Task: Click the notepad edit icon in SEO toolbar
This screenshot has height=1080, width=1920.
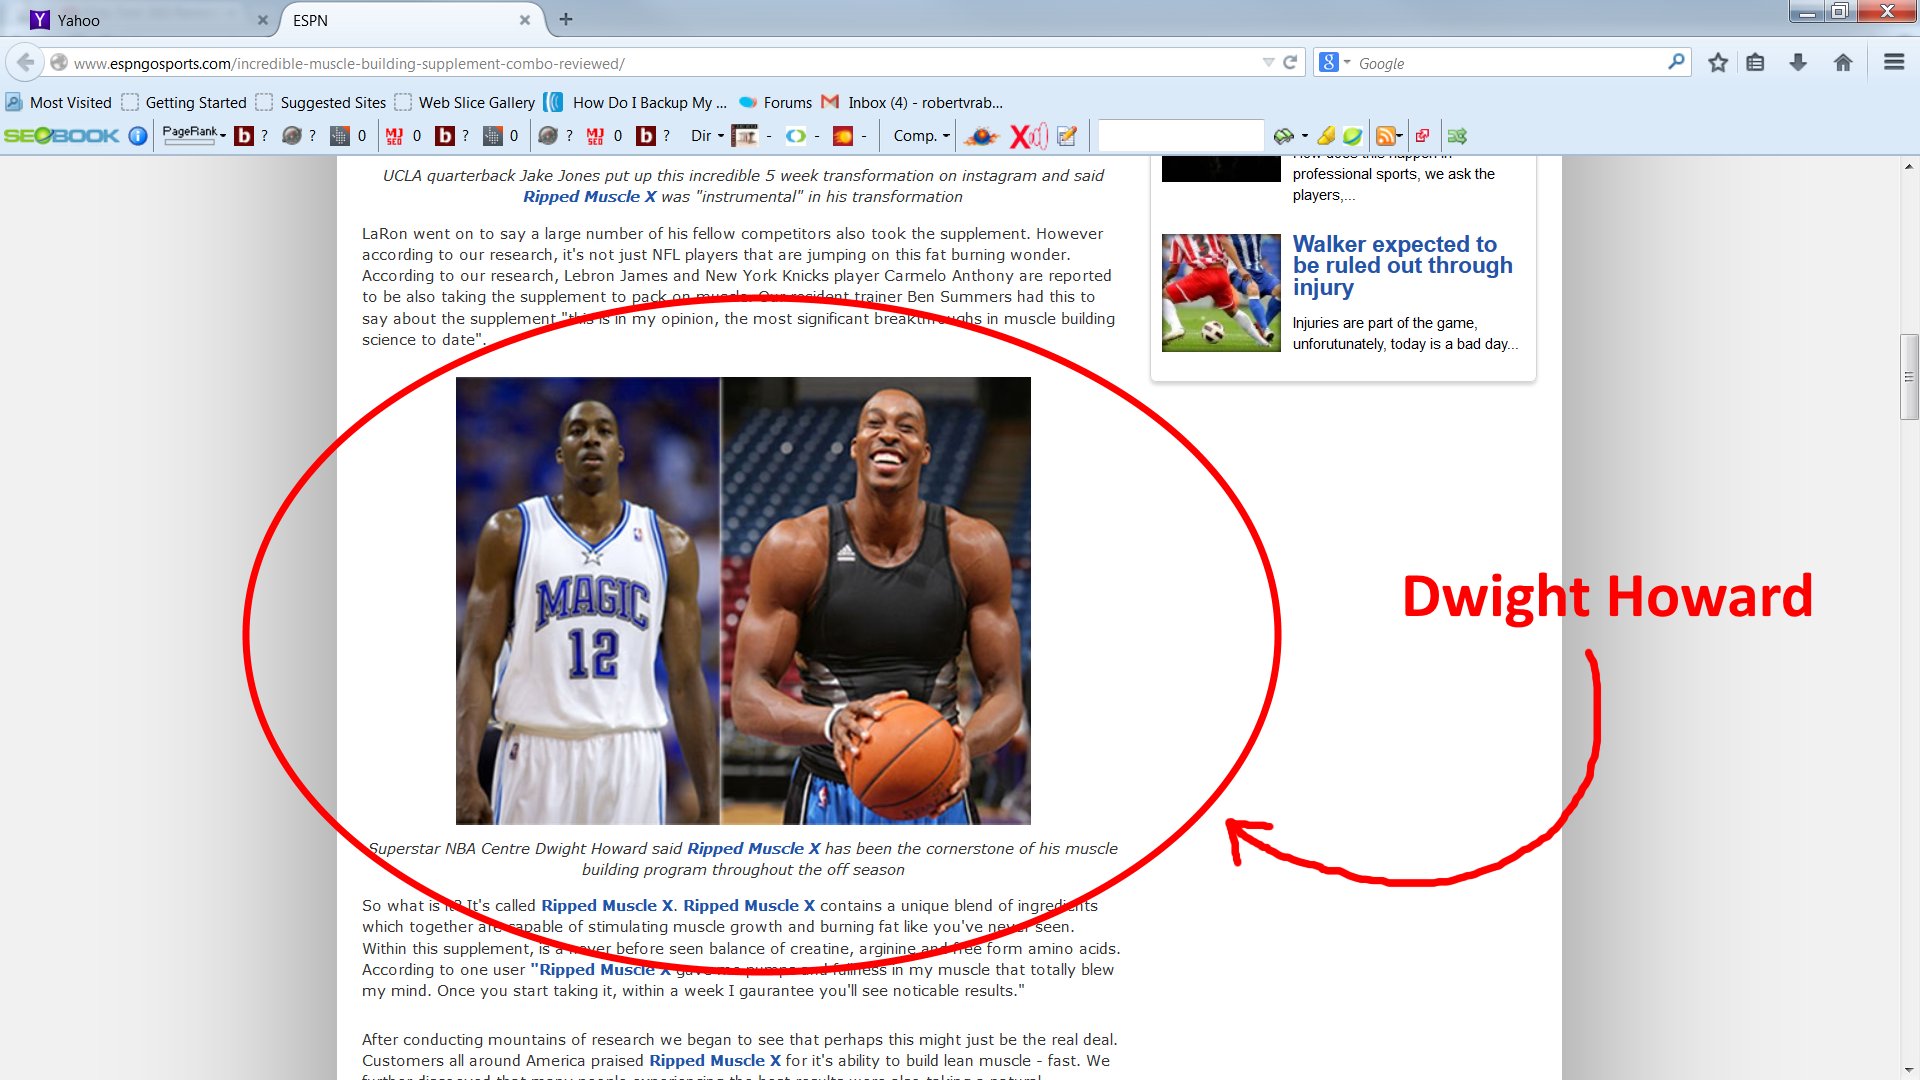Action: 1067,136
